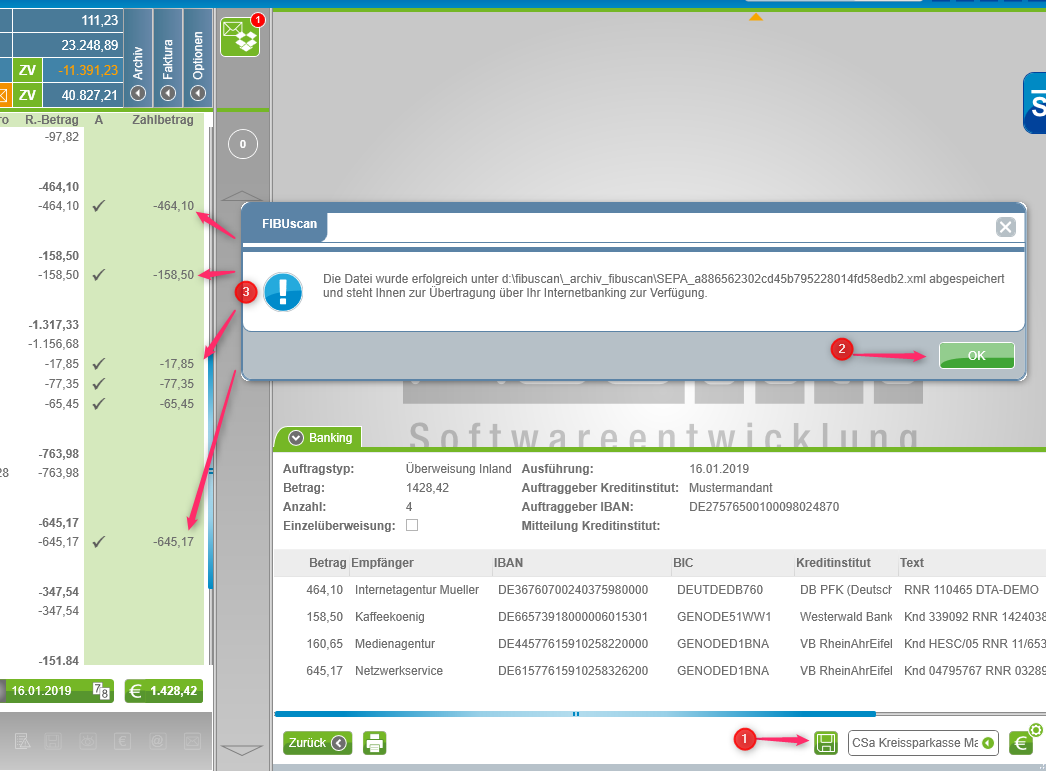Click the orange envelope icon in header
The image size is (1046, 771).
pyautogui.click(x=4, y=96)
